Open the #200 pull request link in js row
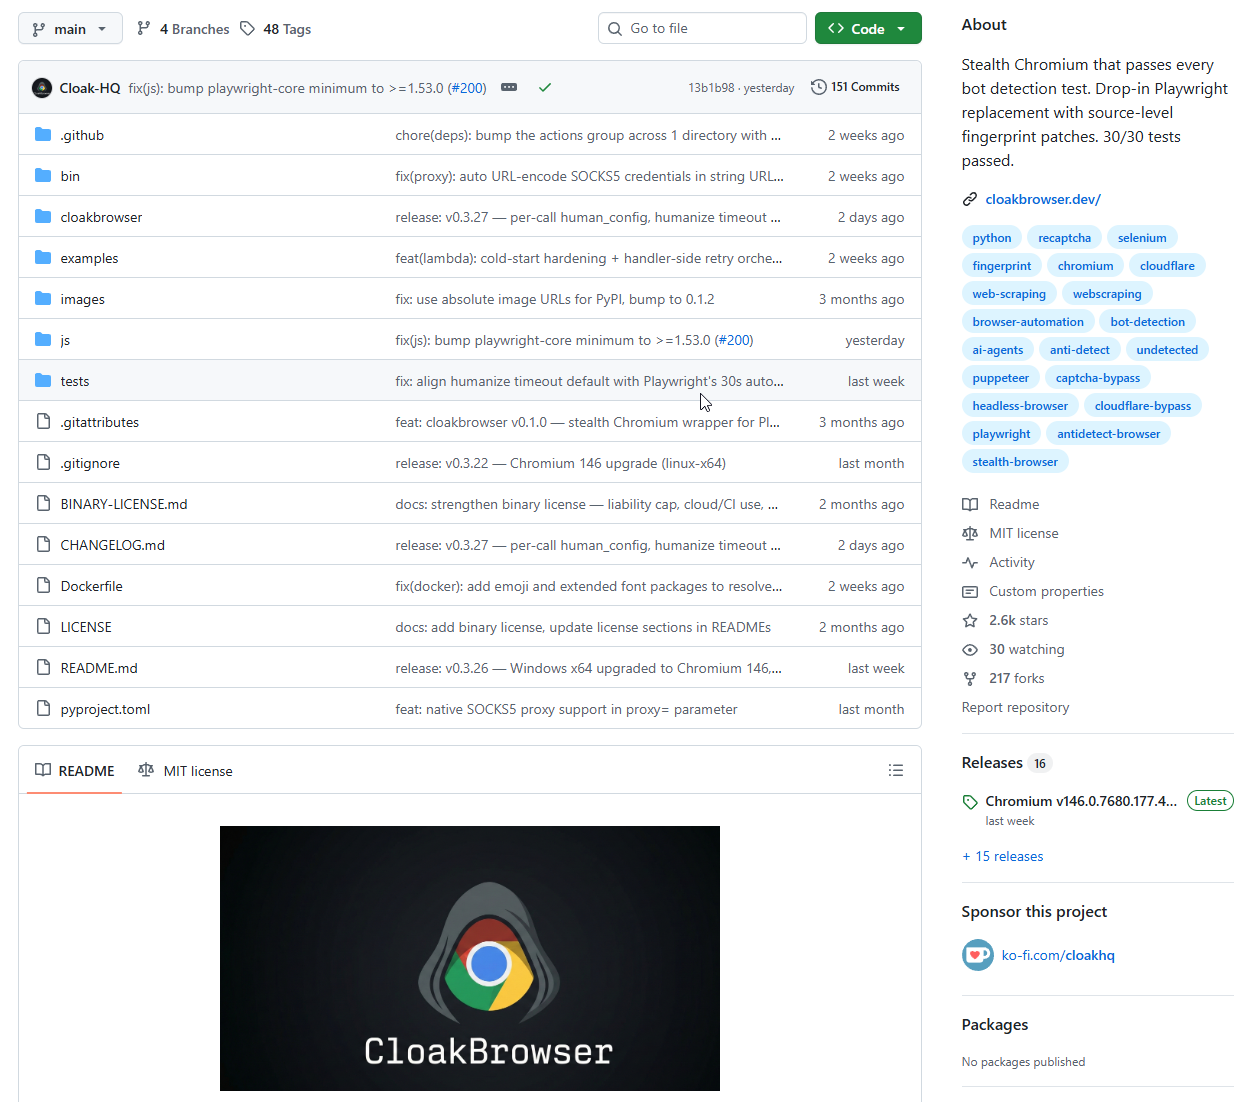 (735, 340)
